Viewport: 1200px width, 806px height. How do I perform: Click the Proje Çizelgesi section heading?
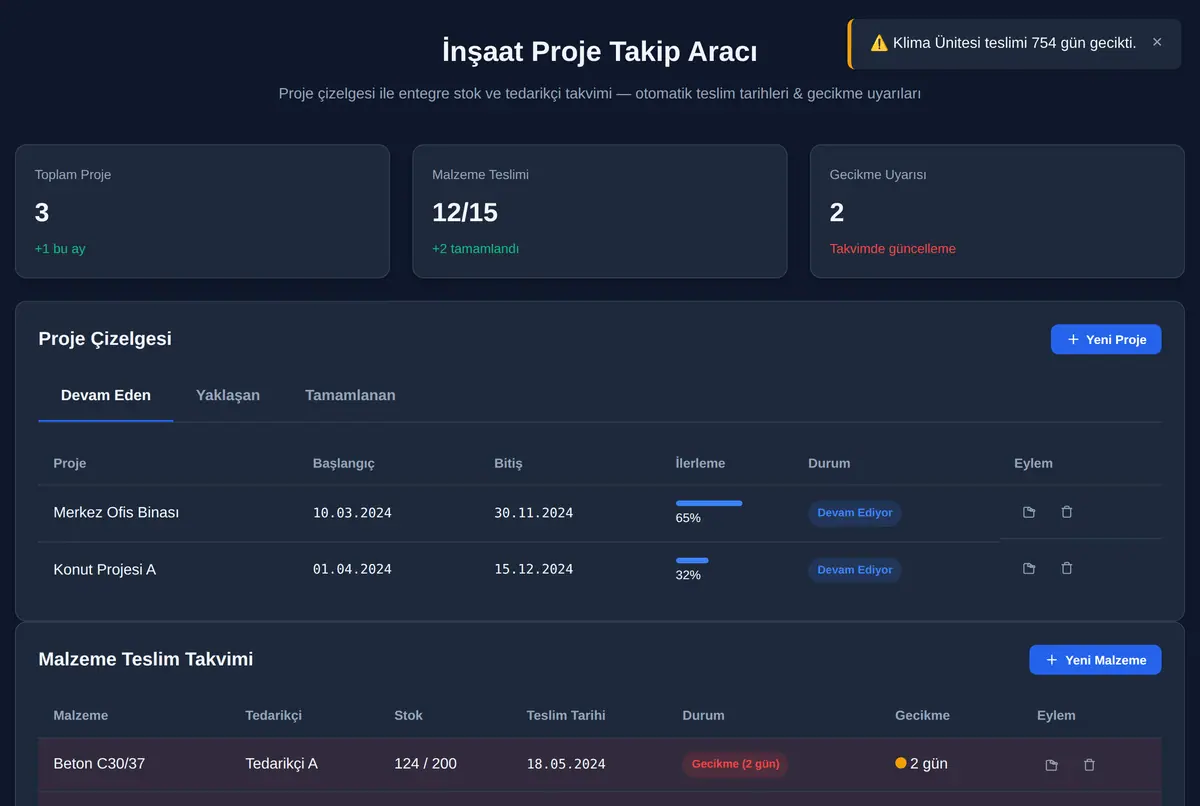click(x=105, y=338)
